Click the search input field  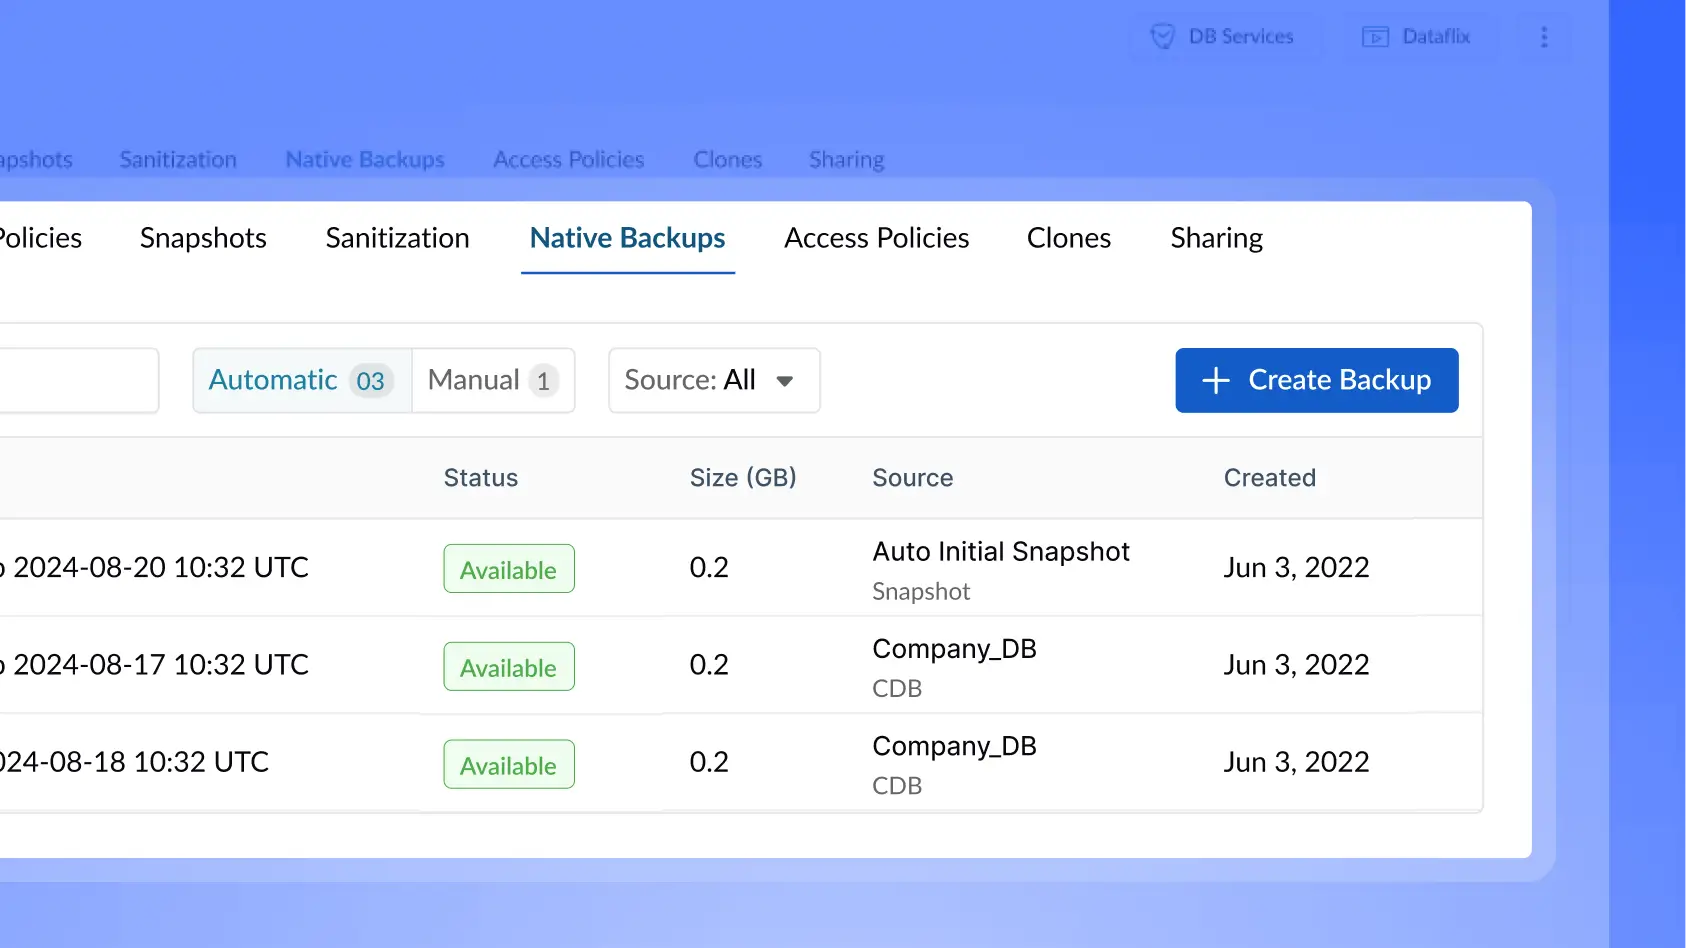click(79, 380)
